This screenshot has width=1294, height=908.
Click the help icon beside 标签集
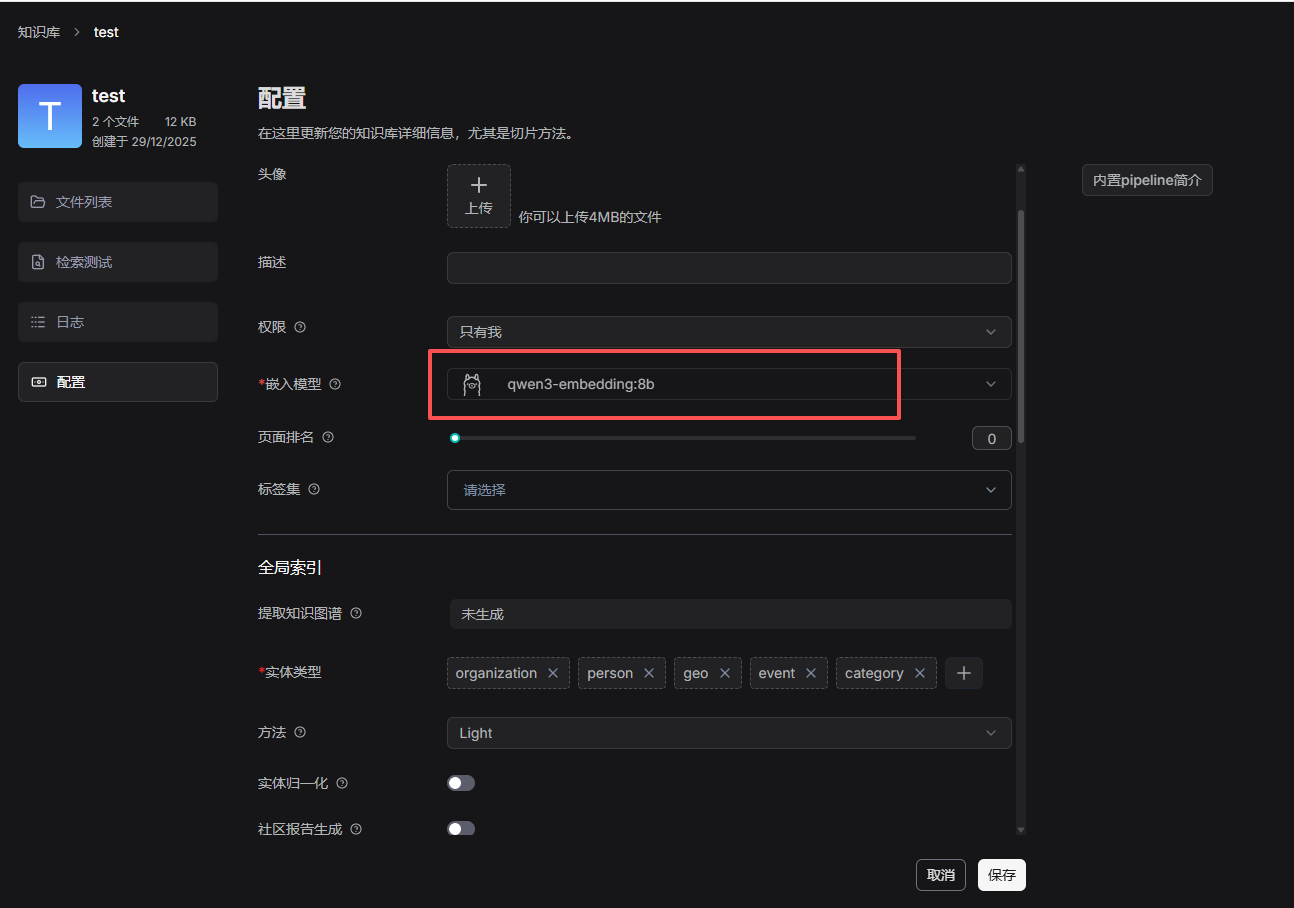(x=314, y=489)
